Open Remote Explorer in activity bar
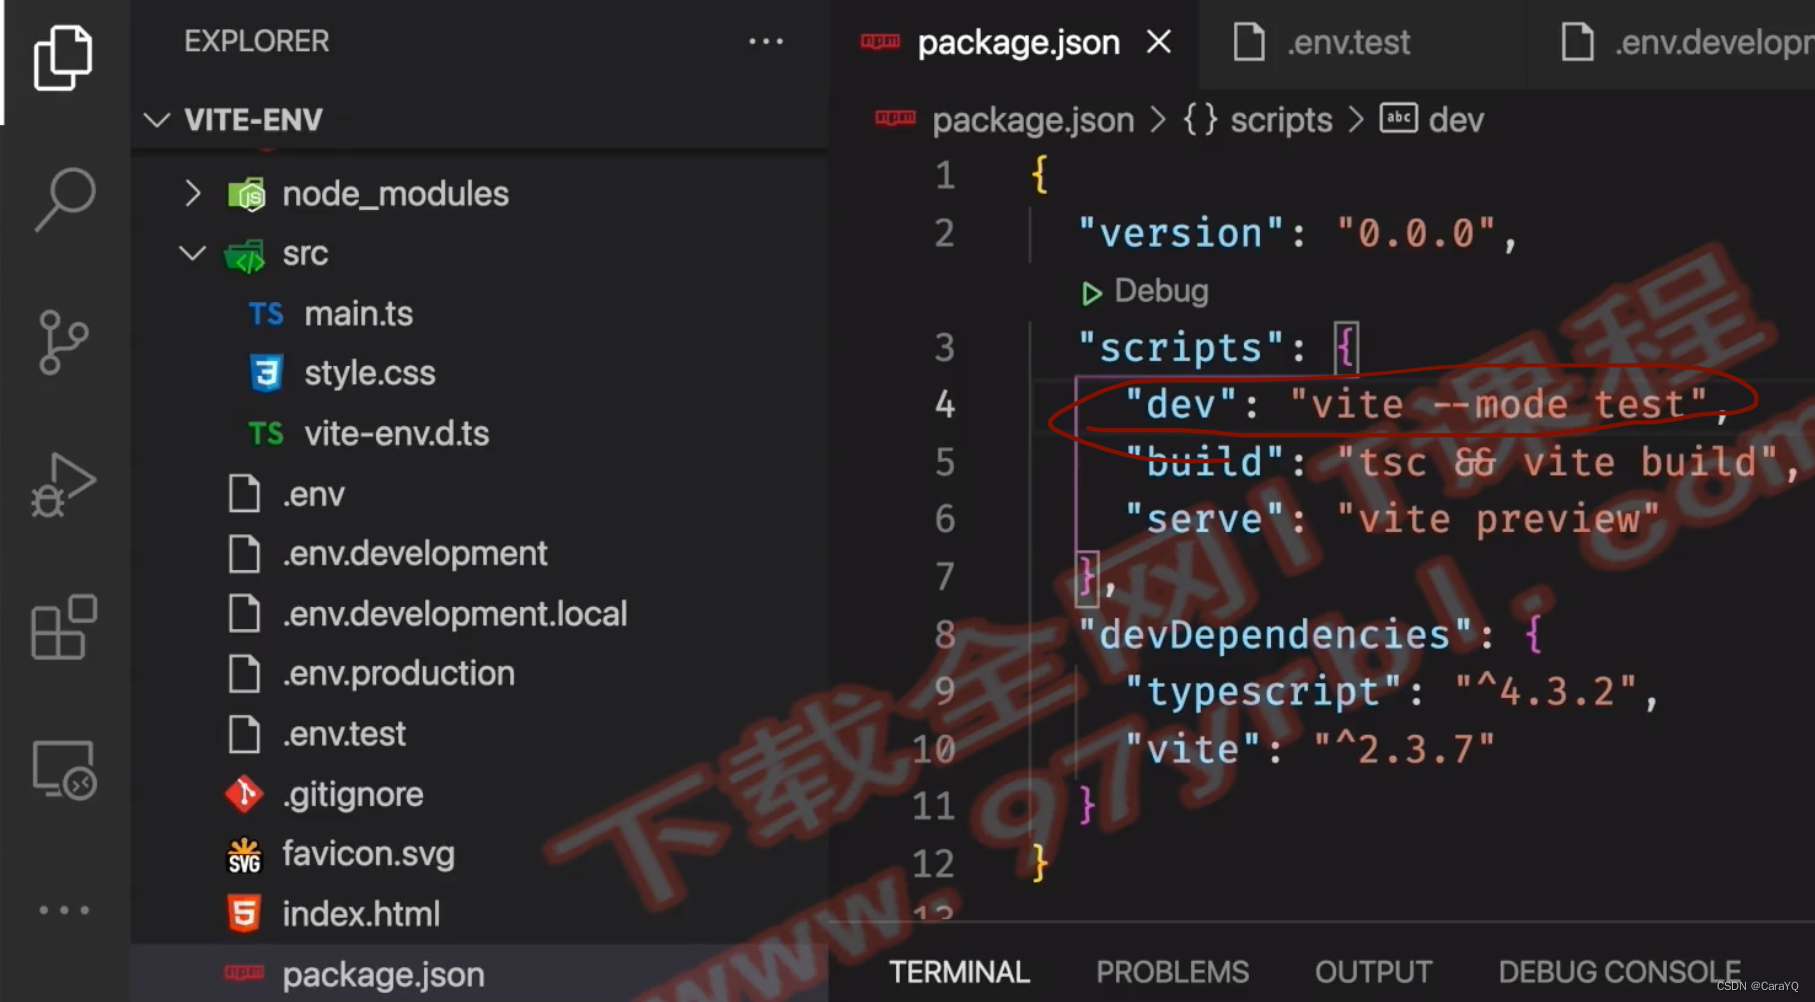The image size is (1815, 1002). click(x=64, y=769)
